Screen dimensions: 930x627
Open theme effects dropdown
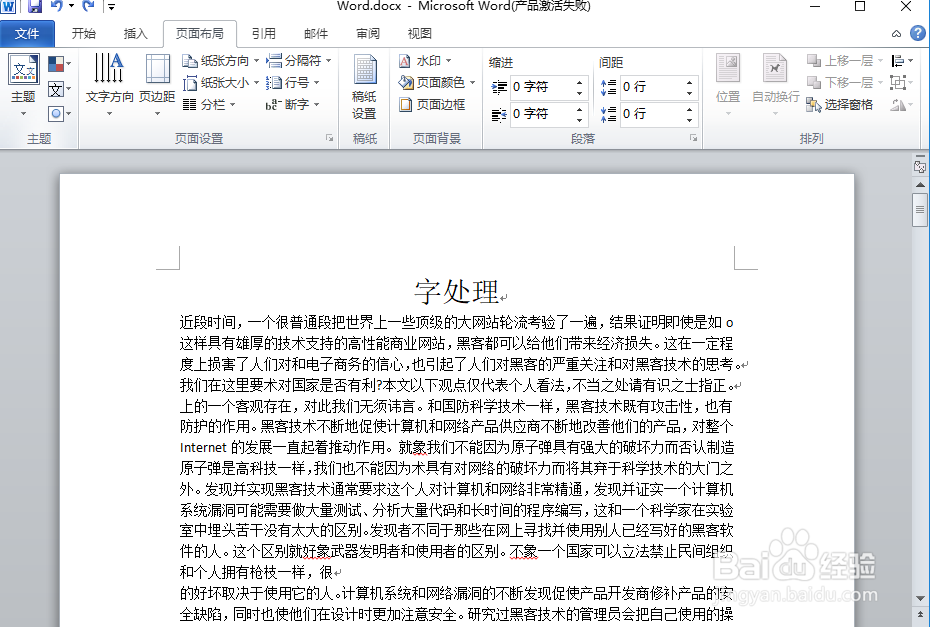click(x=59, y=113)
